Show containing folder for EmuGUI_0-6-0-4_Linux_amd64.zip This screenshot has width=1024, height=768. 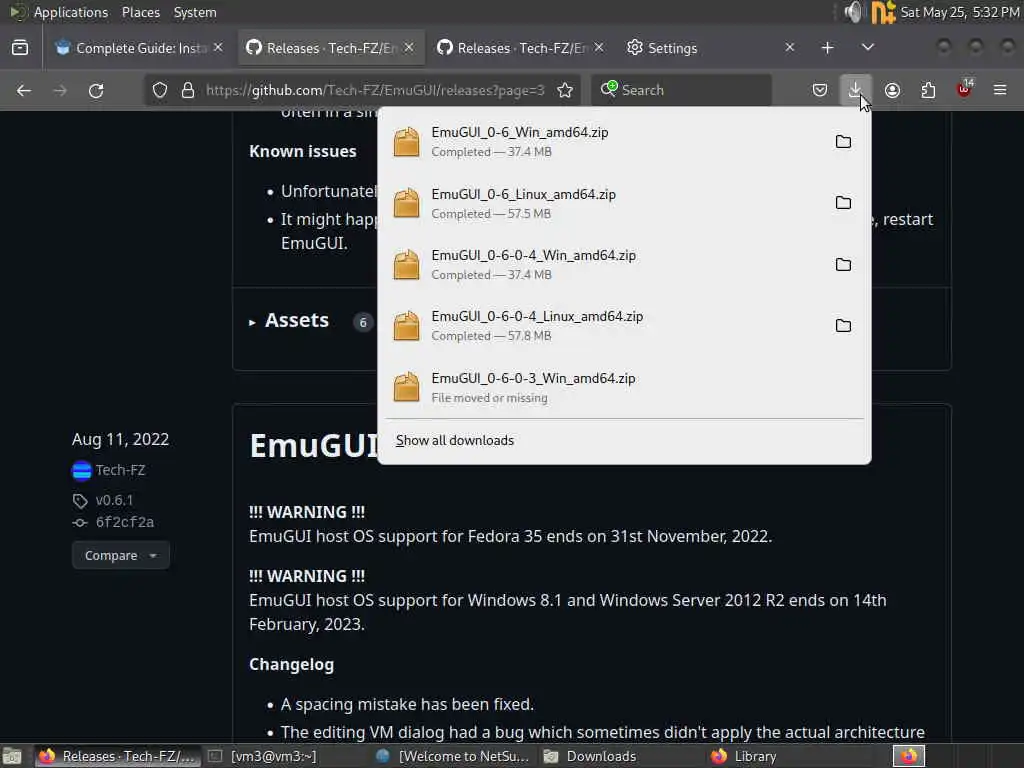(x=843, y=326)
